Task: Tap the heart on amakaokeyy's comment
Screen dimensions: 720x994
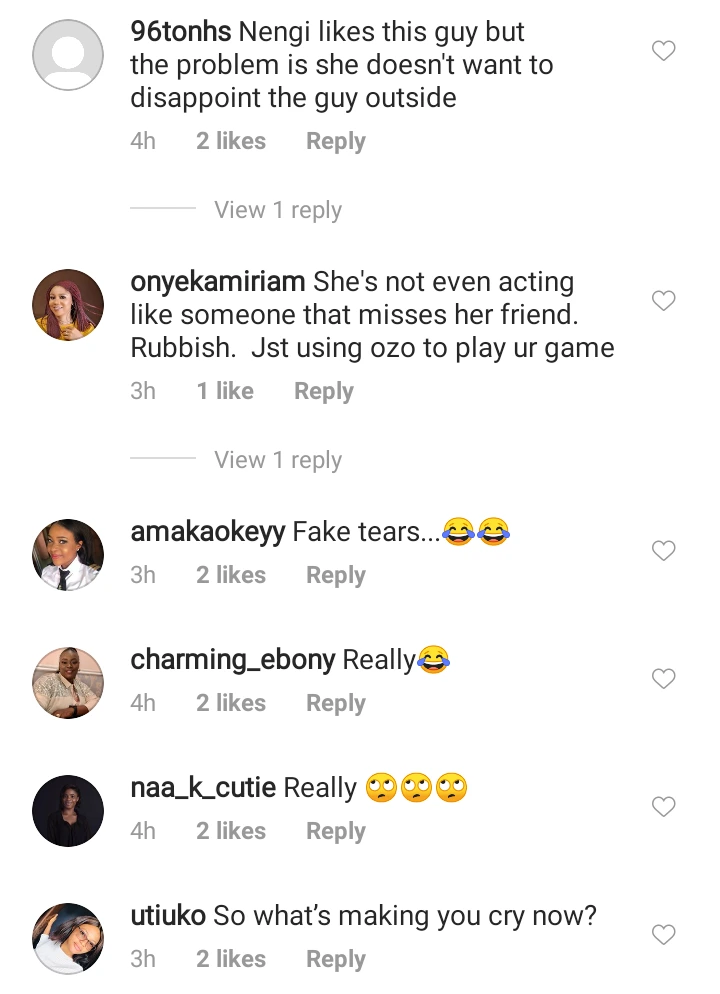Action: pyautogui.click(x=664, y=551)
